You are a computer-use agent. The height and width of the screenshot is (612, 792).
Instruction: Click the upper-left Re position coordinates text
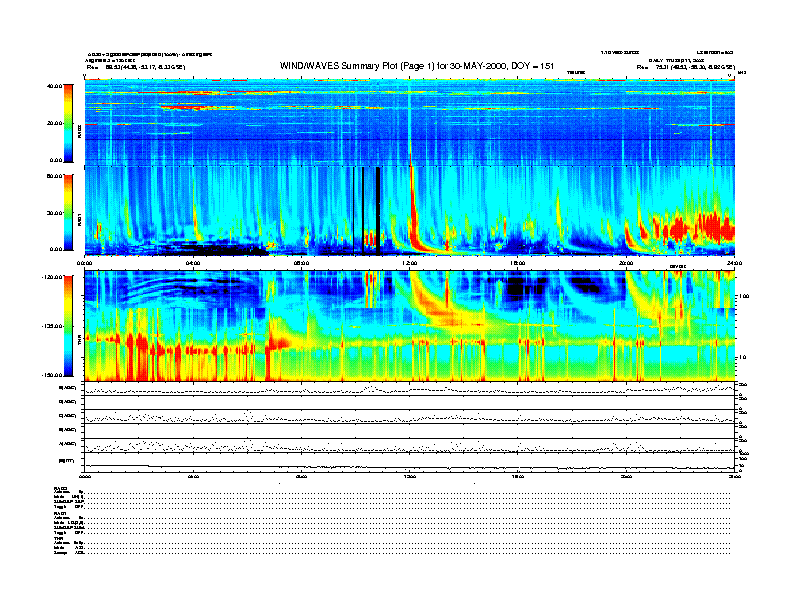point(136,67)
